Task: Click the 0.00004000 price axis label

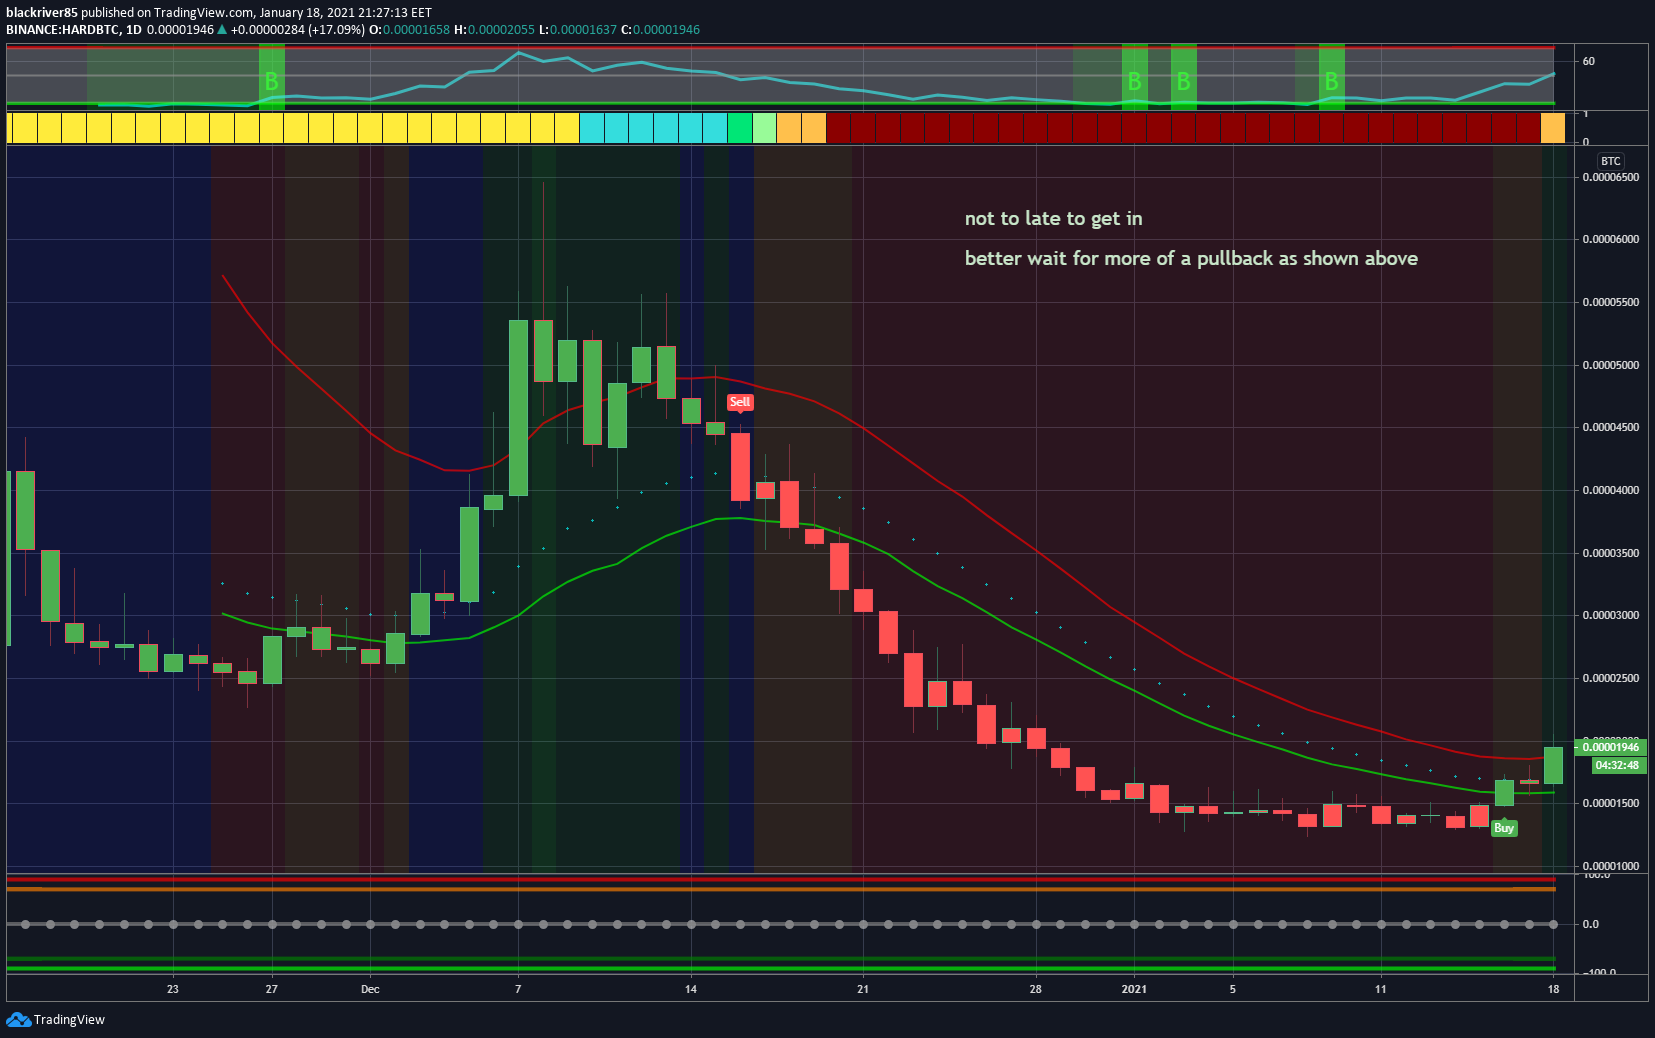Action: pyautogui.click(x=1611, y=490)
